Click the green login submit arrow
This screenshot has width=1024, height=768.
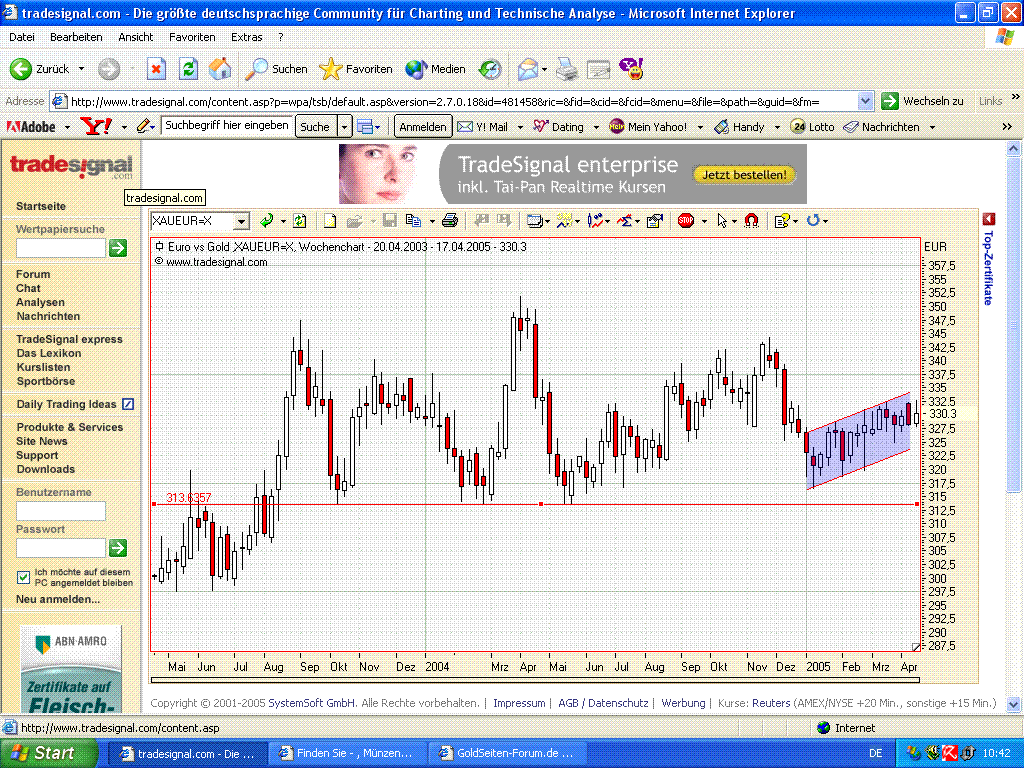click(x=118, y=548)
